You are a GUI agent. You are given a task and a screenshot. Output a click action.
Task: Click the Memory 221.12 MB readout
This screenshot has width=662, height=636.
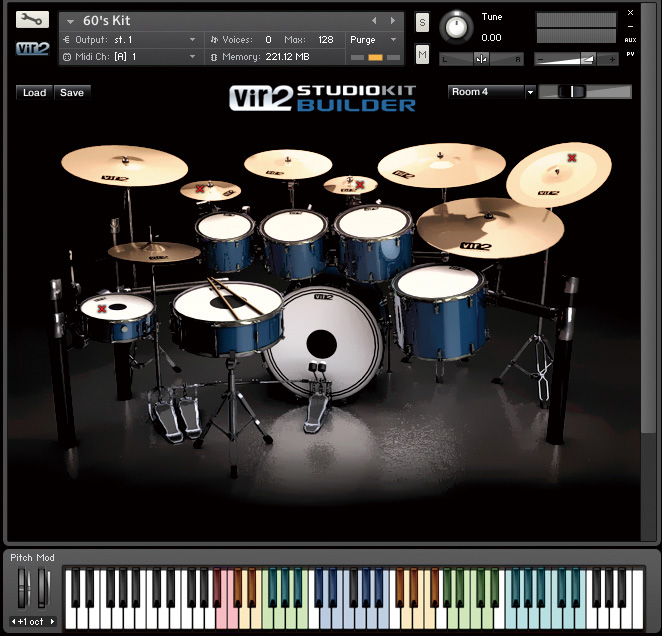(288, 57)
